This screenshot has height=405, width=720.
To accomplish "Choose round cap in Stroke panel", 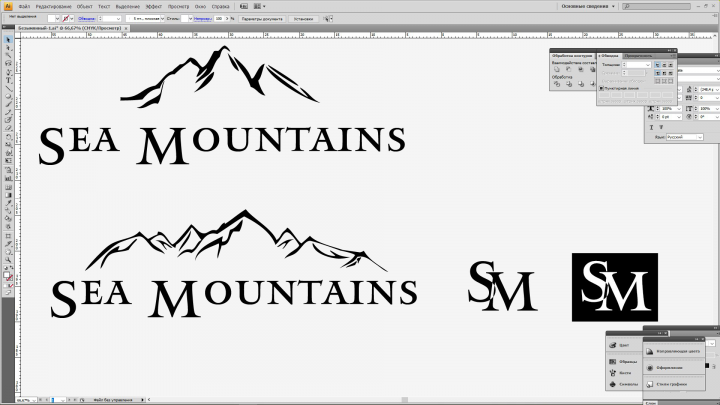I will point(664,65).
